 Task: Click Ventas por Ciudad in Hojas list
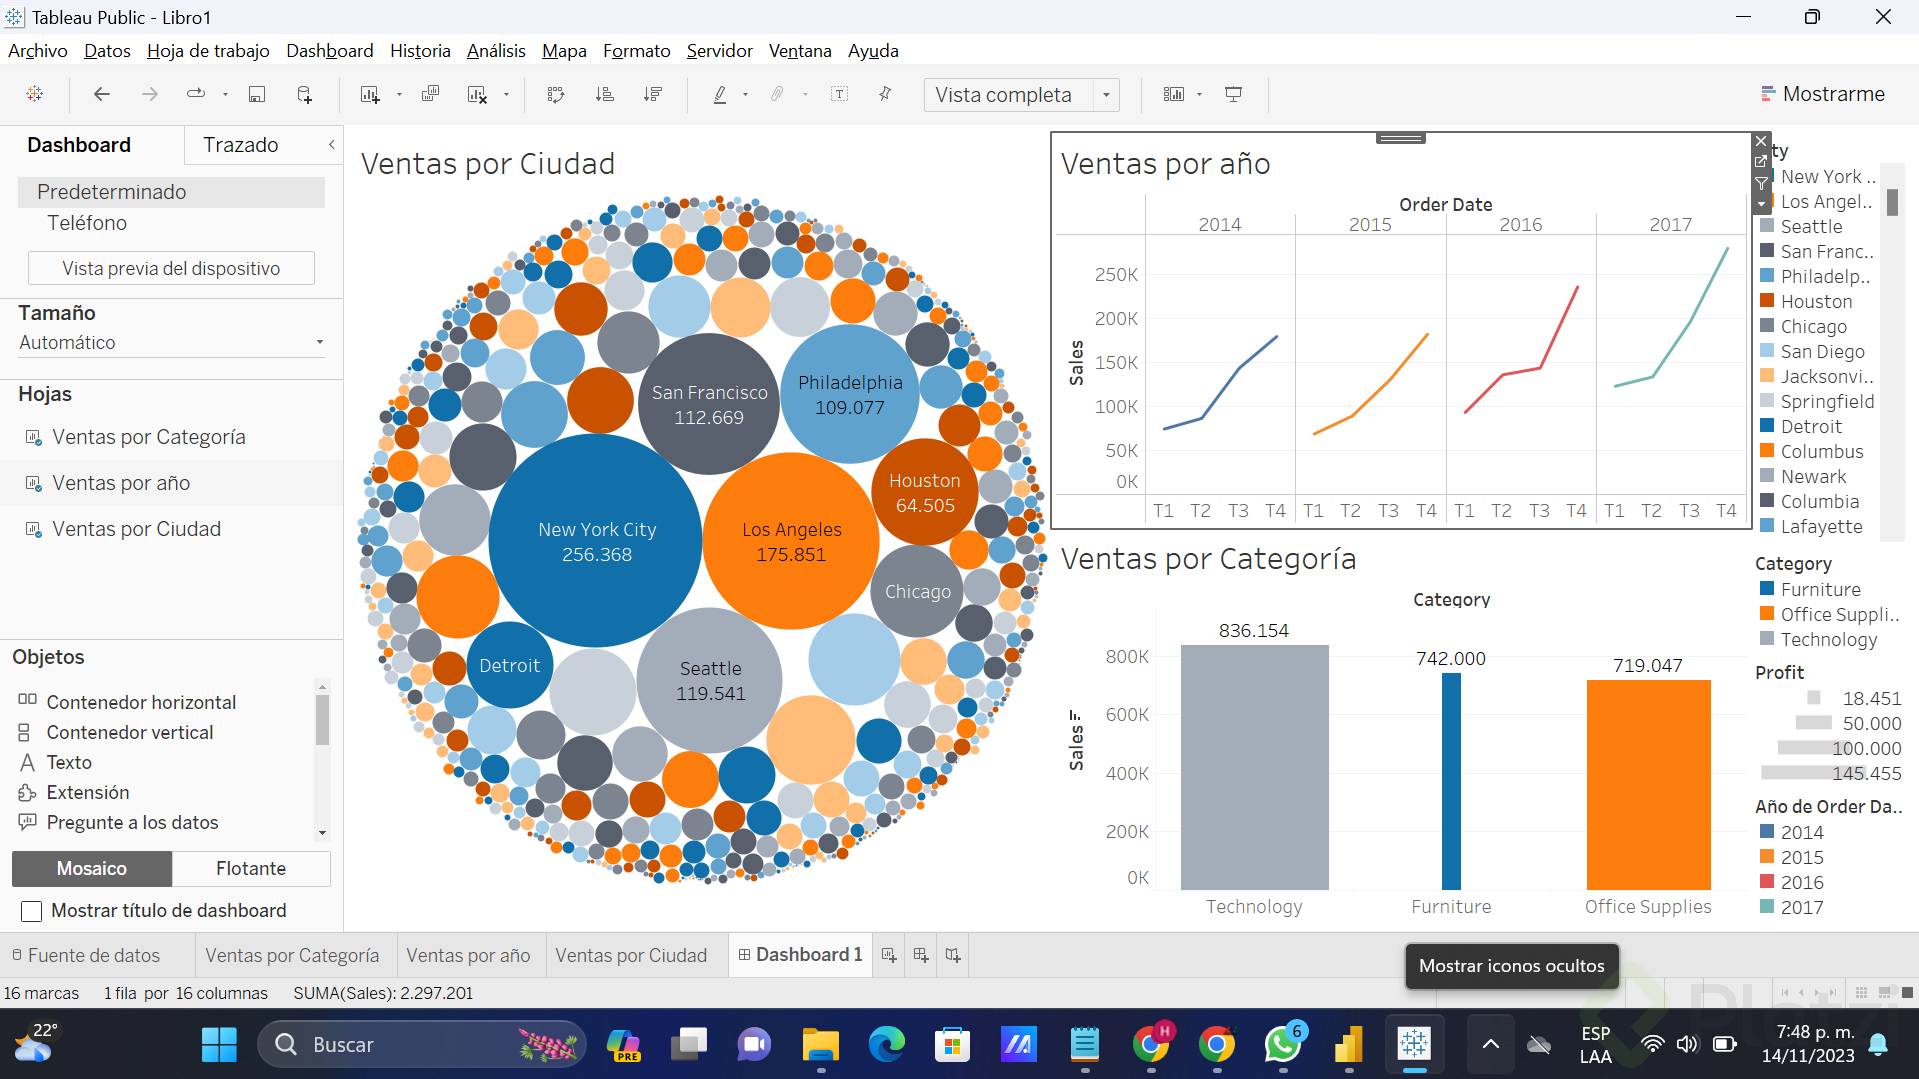tap(136, 529)
